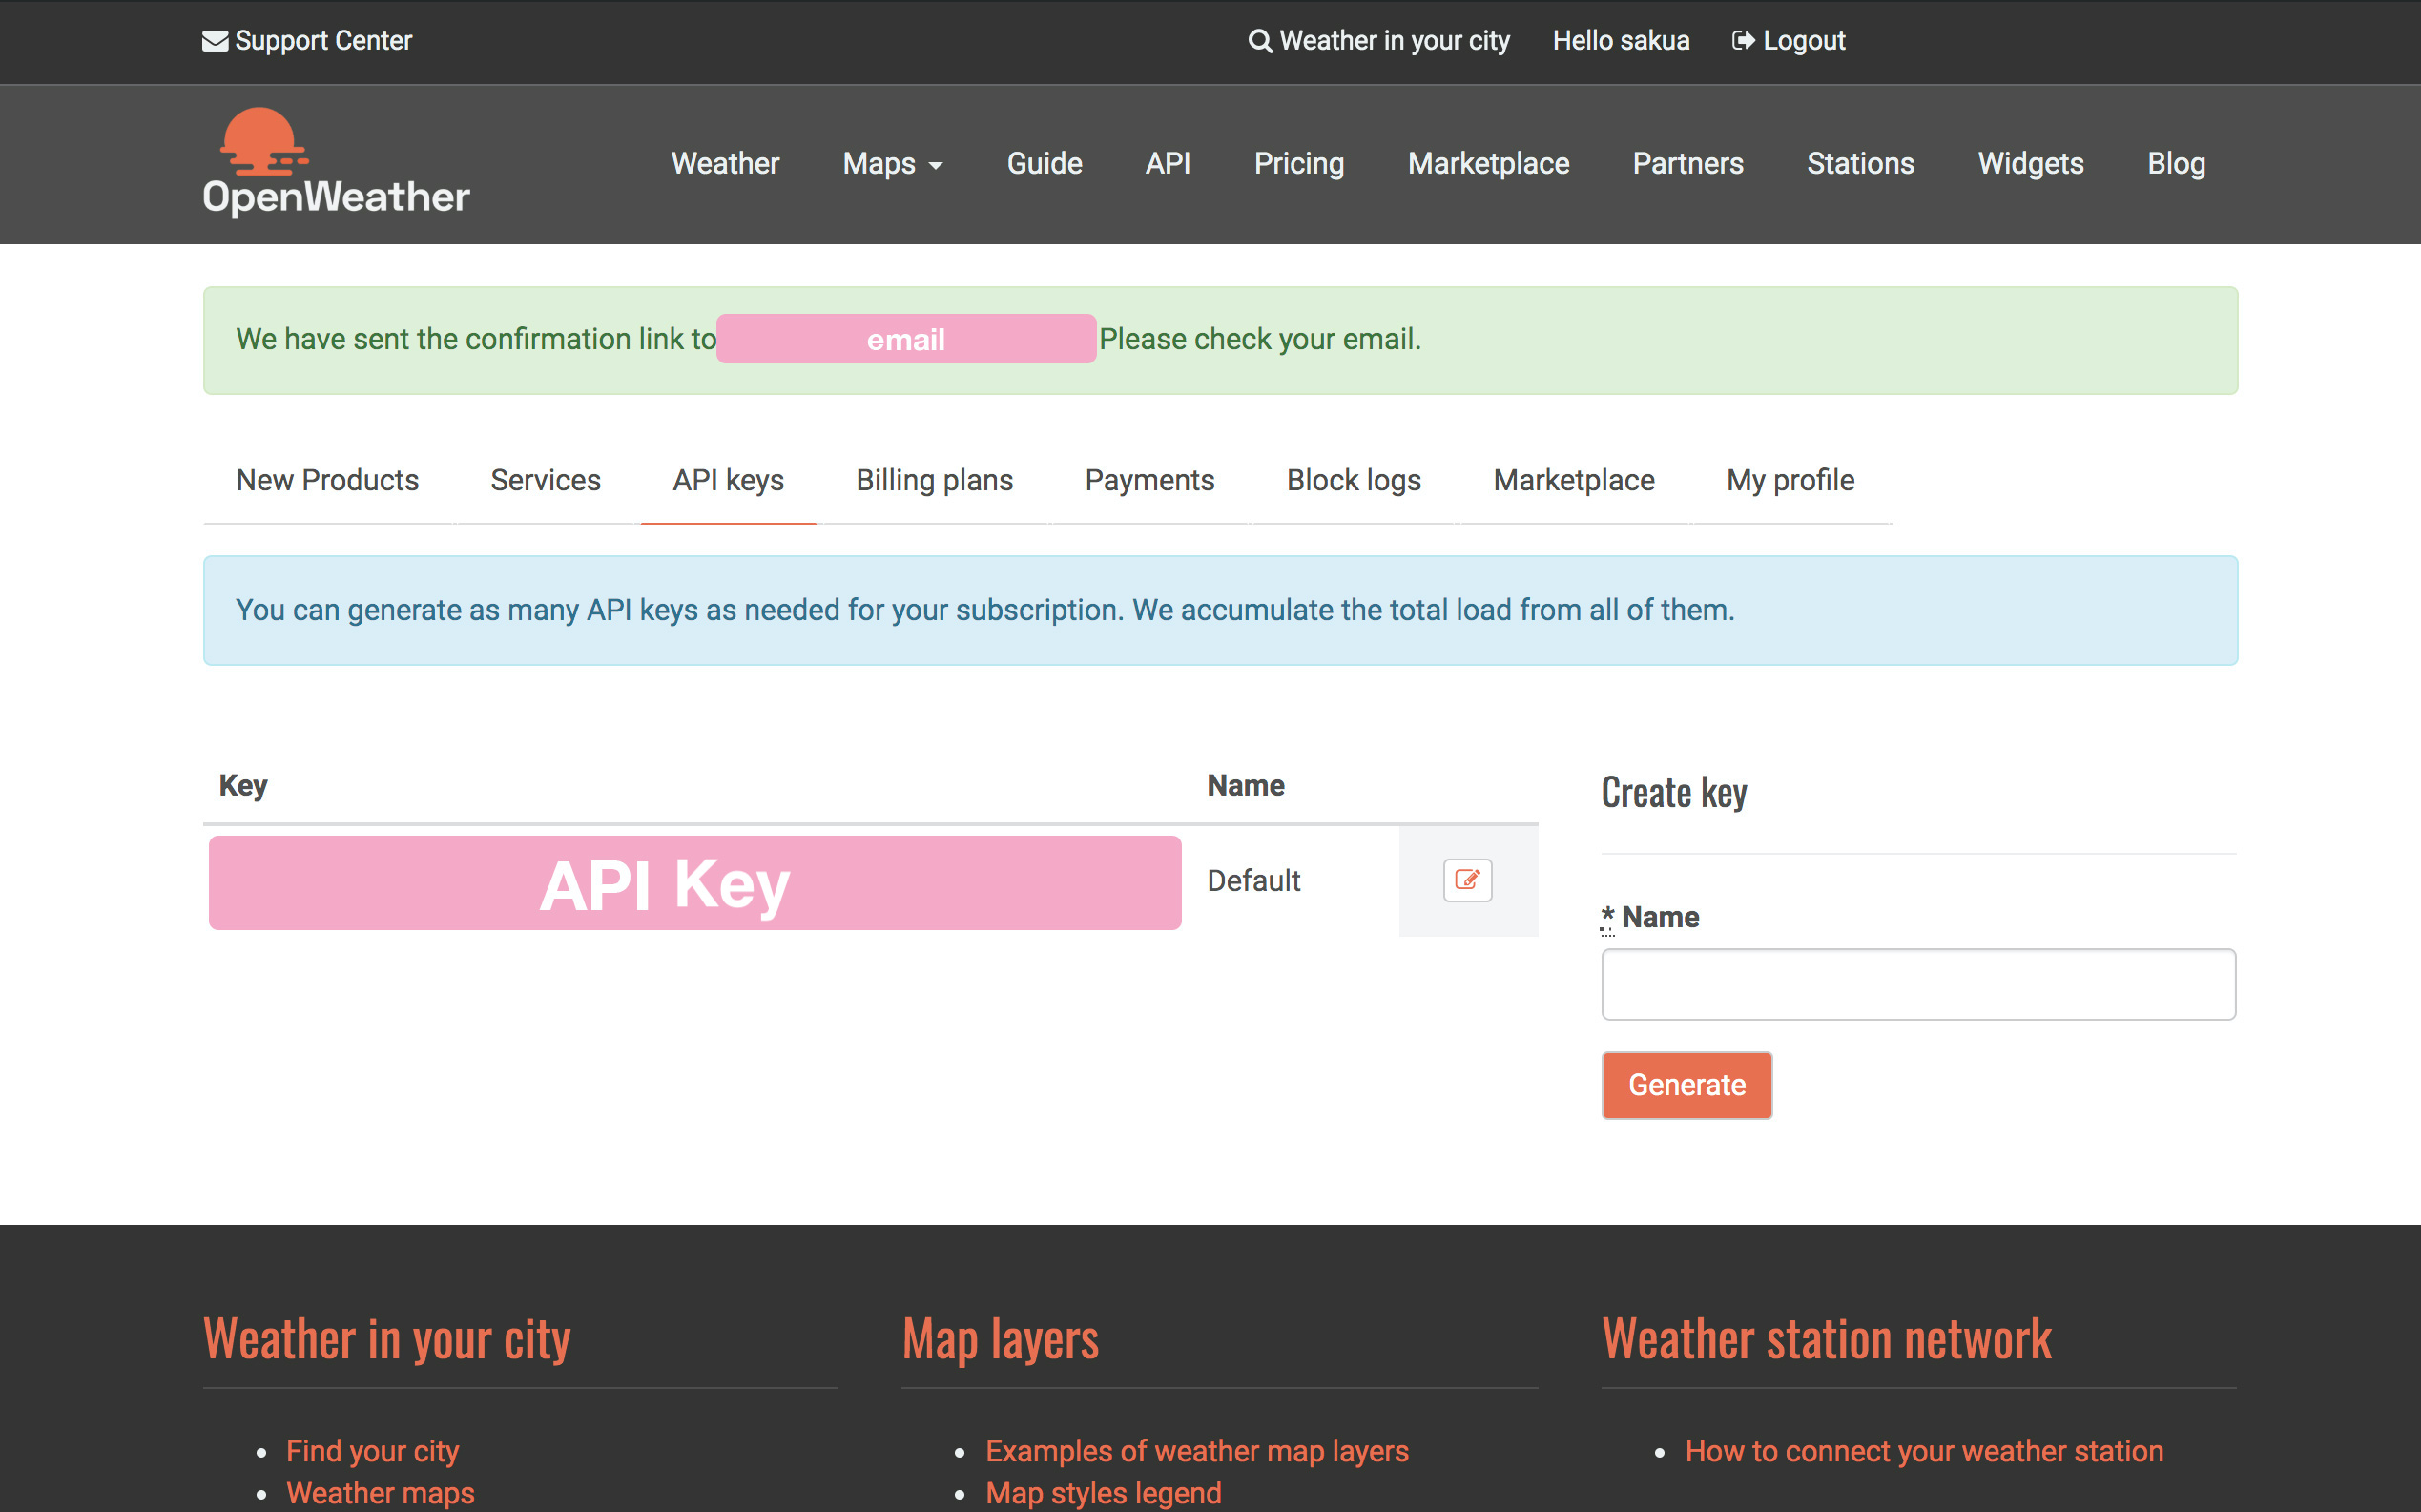This screenshot has width=2421, height=1512.
Task: Click the pink API Key cell
Action: pos(694,883)
